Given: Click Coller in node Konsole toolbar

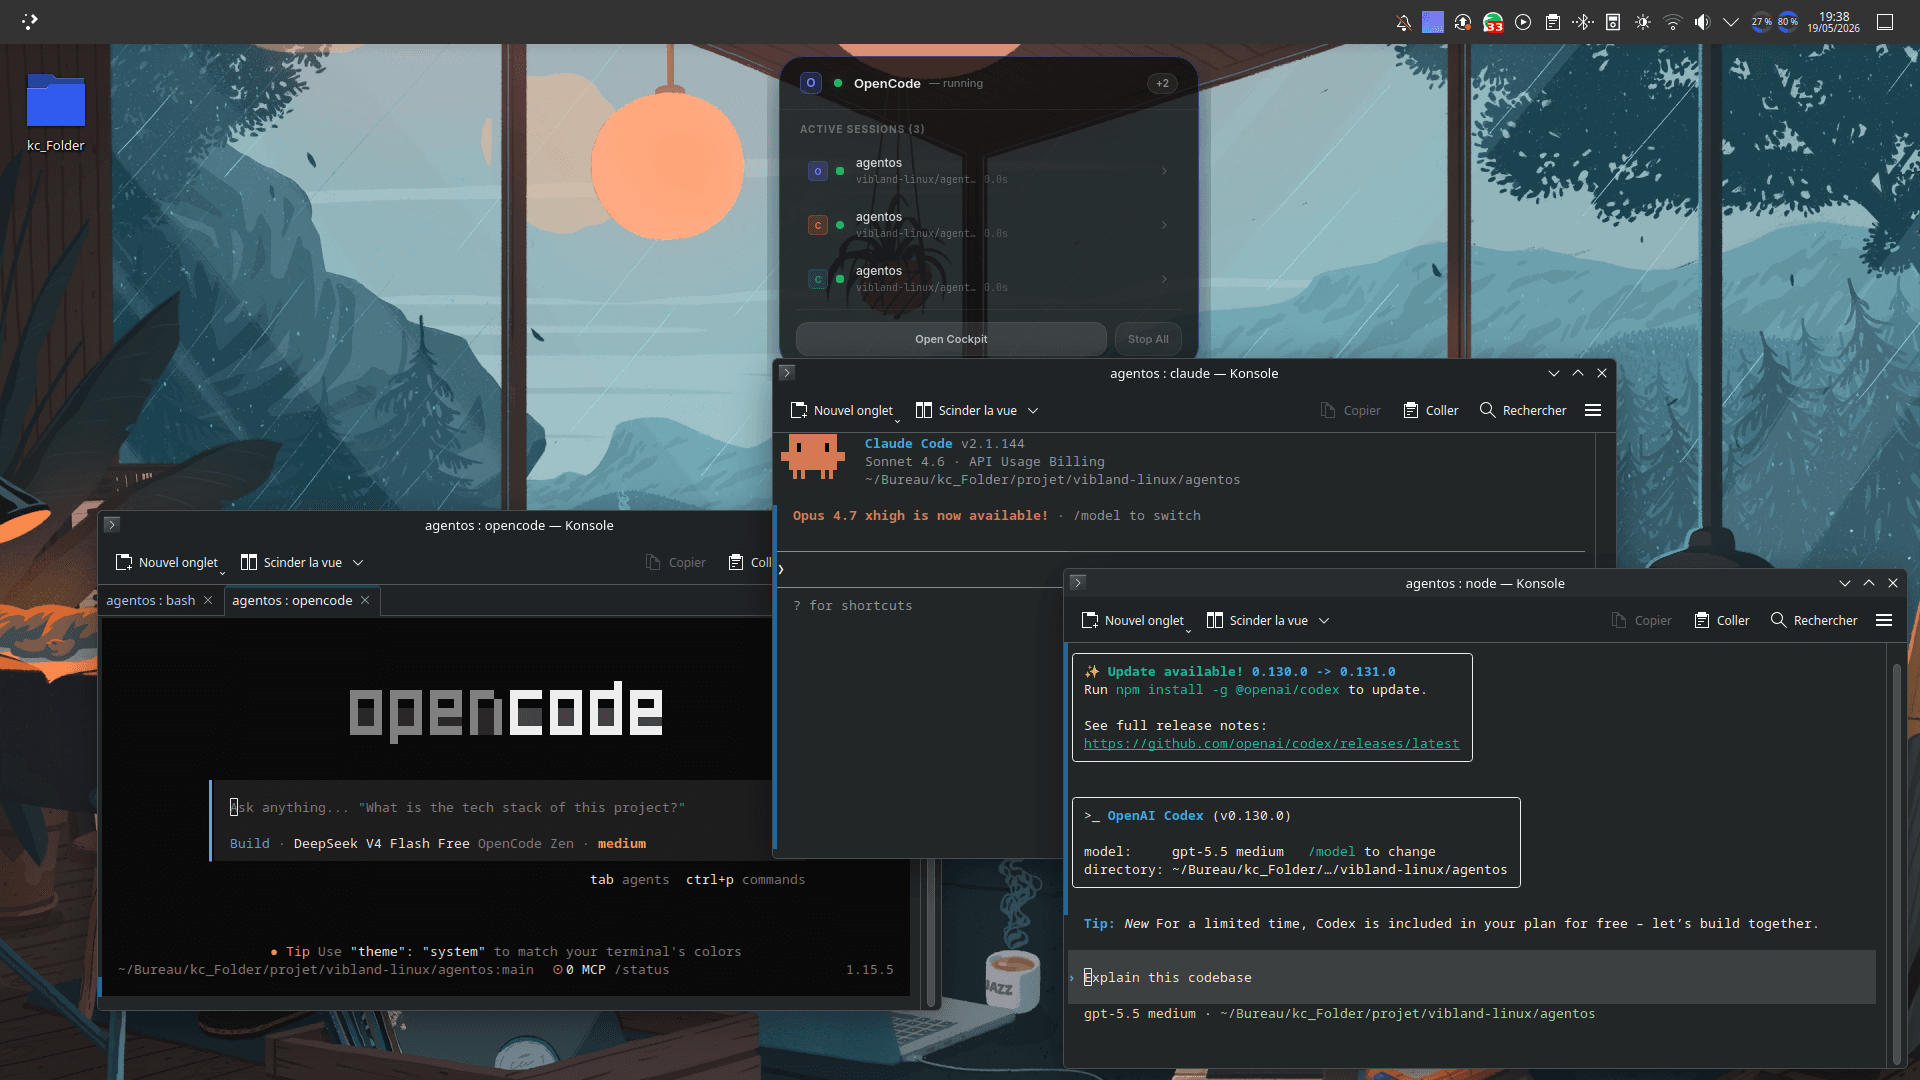Looking at the screenshot, I should pos(1722,621).
